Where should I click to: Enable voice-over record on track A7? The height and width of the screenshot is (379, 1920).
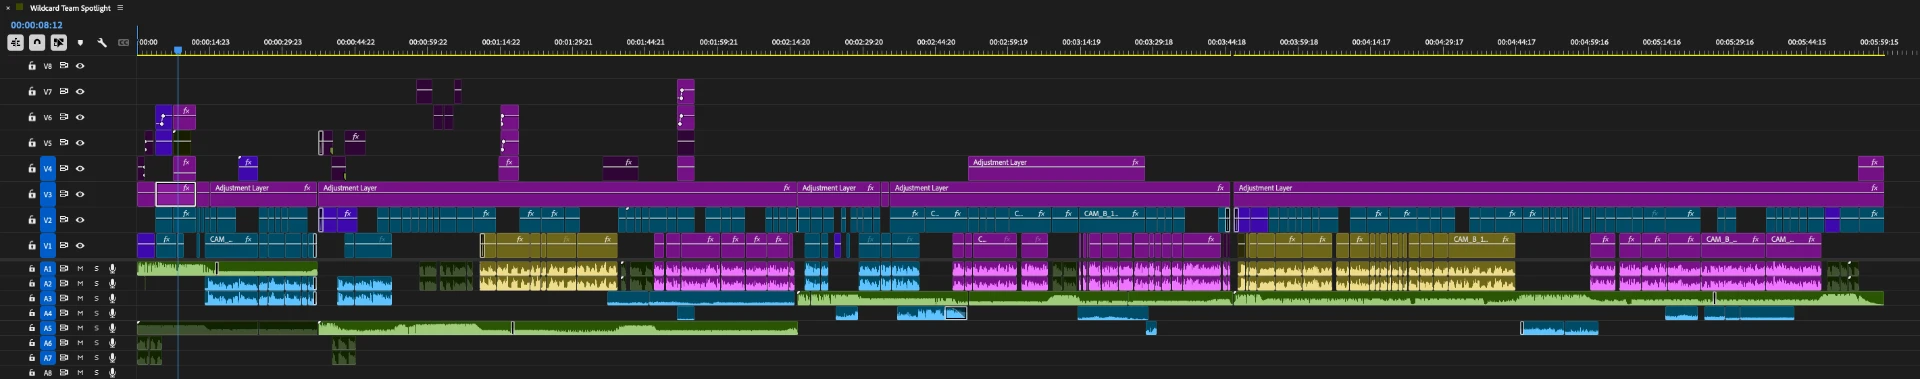[x=112, y=357]
